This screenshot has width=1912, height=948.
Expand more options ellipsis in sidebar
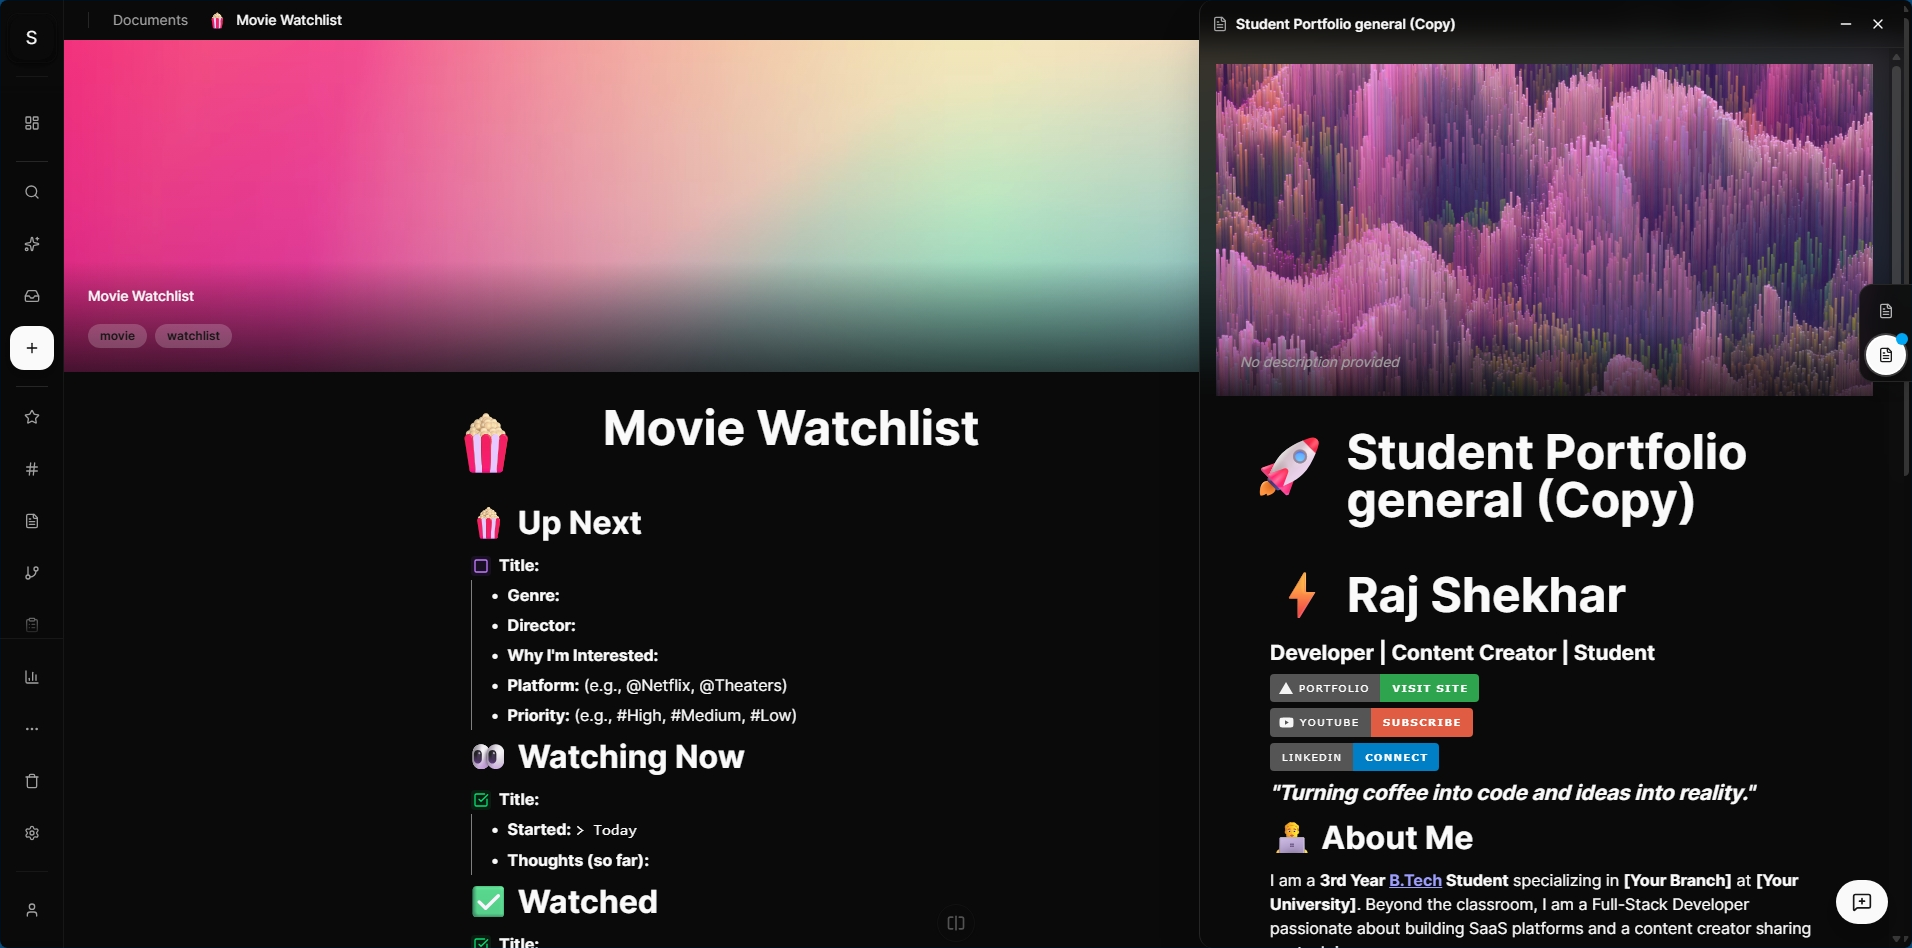[x=32, y=729]
